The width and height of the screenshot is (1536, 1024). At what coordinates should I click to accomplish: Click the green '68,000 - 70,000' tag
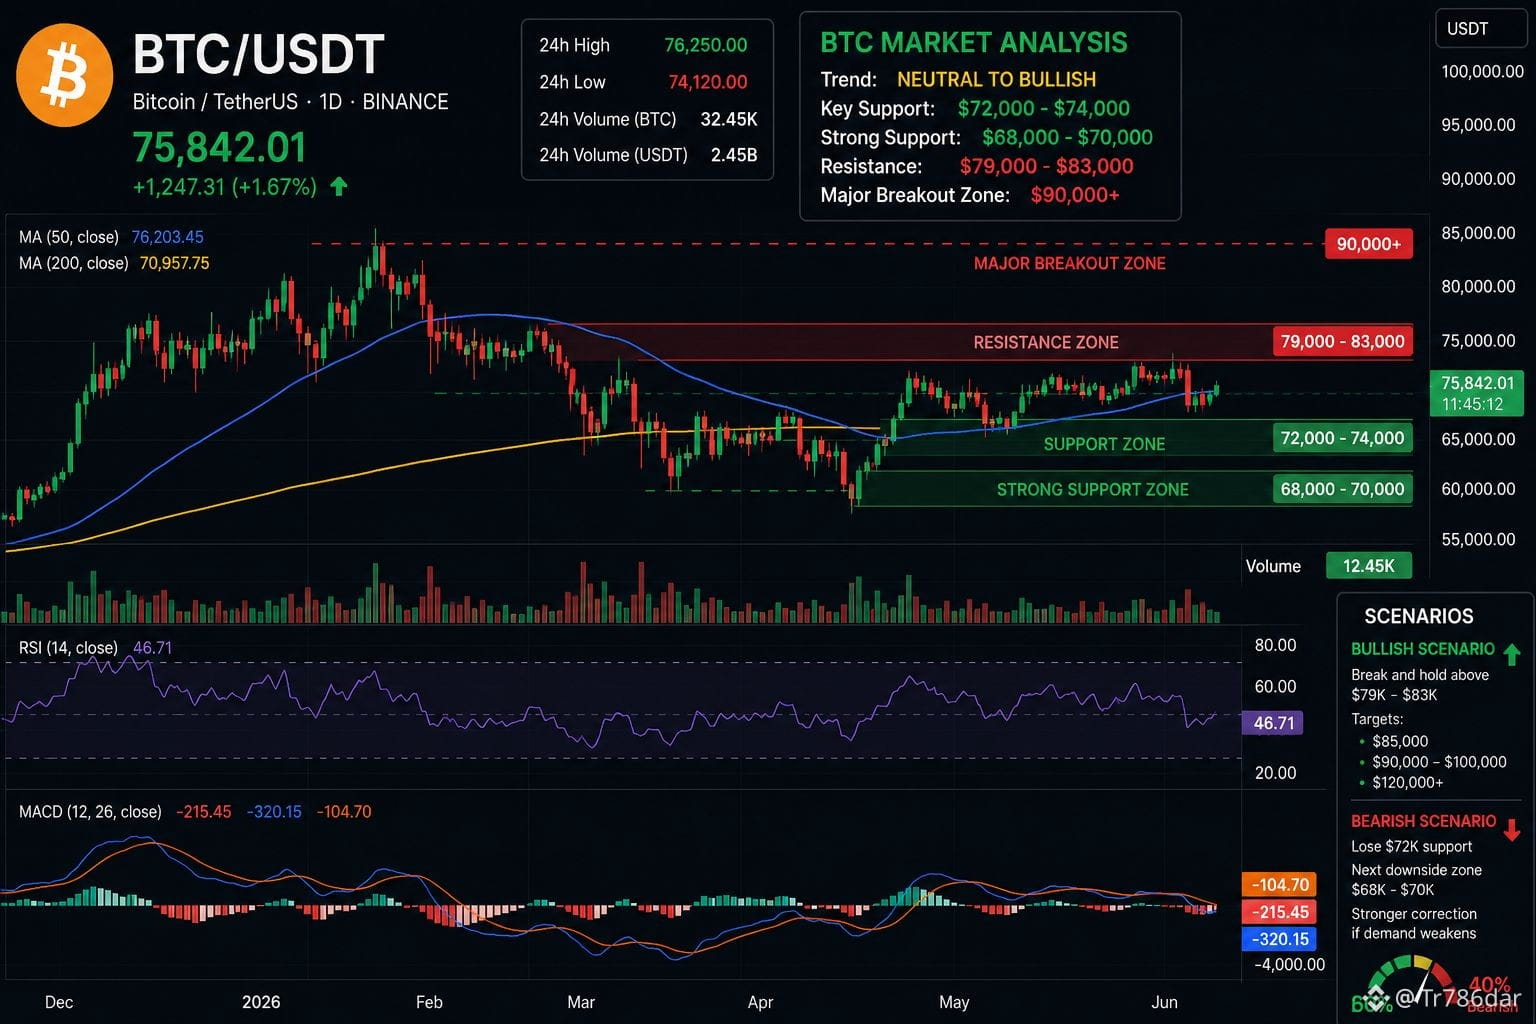point(1342,489)
